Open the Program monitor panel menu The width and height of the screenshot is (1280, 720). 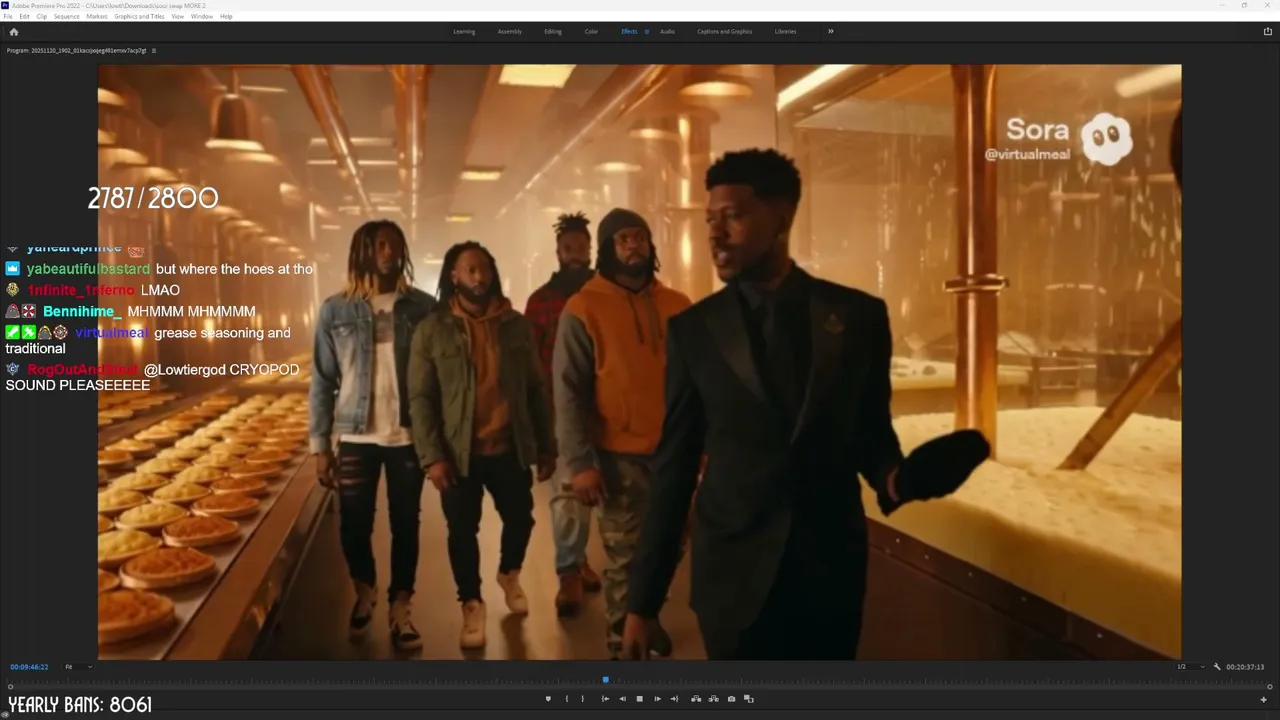pos(154,50)
